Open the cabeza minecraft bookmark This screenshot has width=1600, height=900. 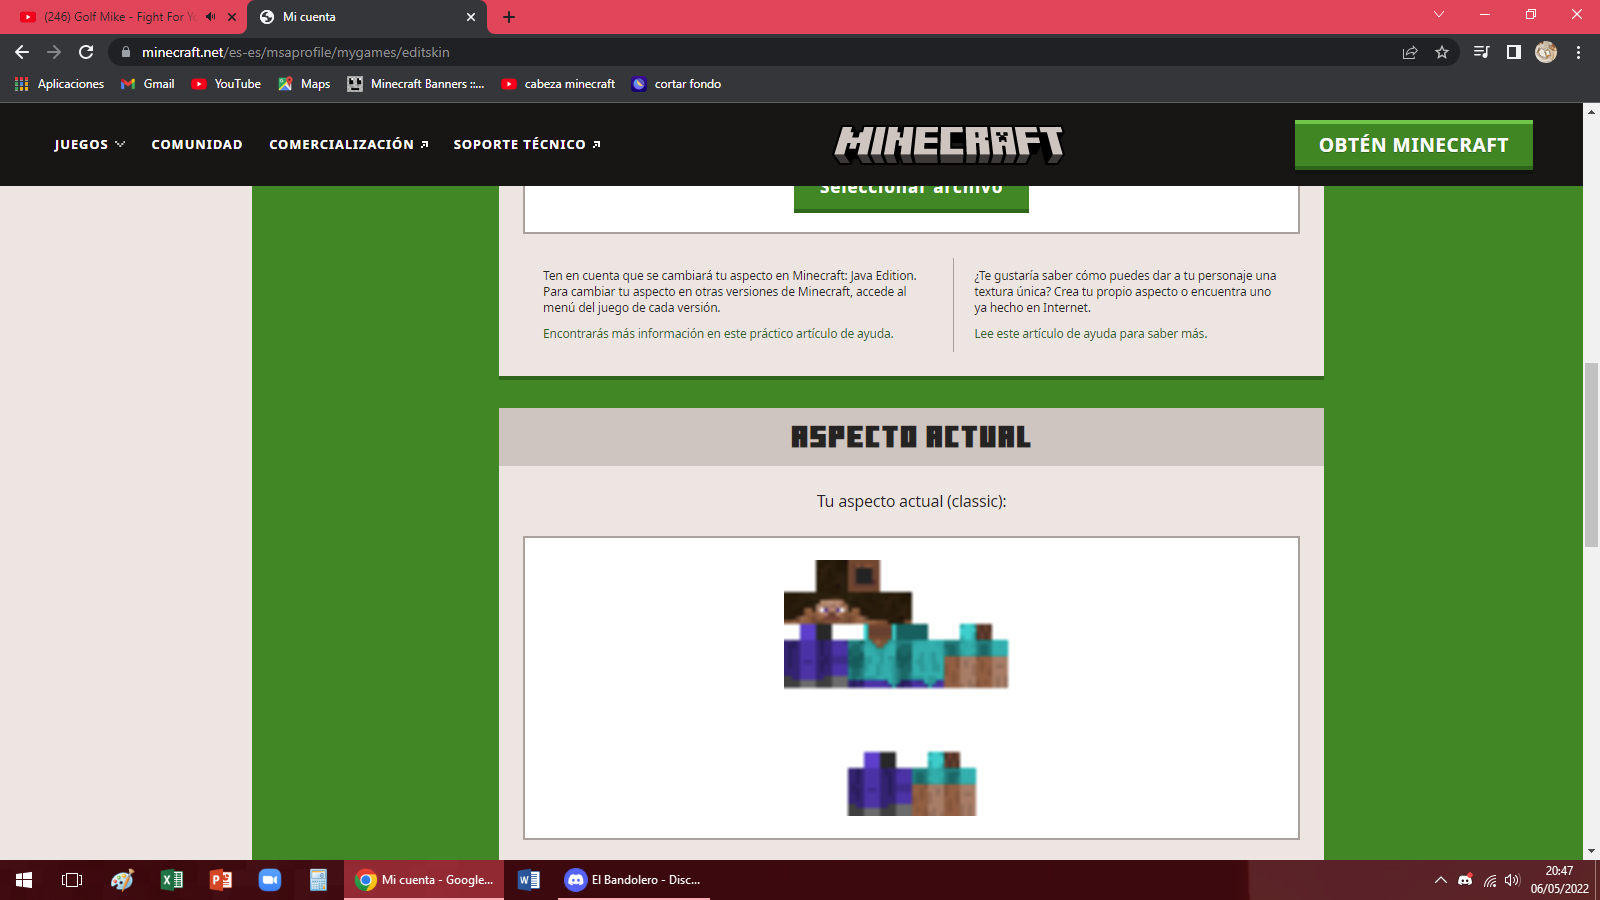tap(558, 84)
